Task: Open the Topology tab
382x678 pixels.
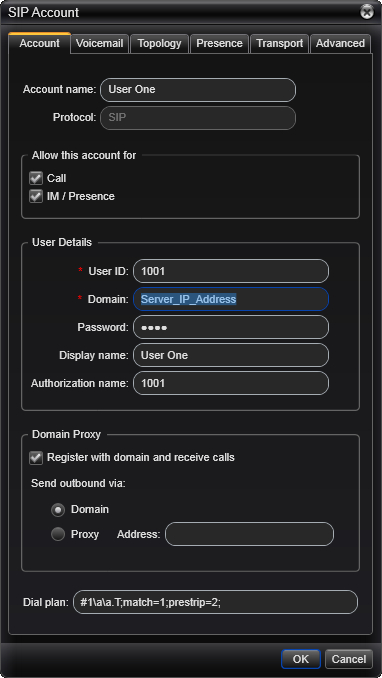Action: [159, 44]
